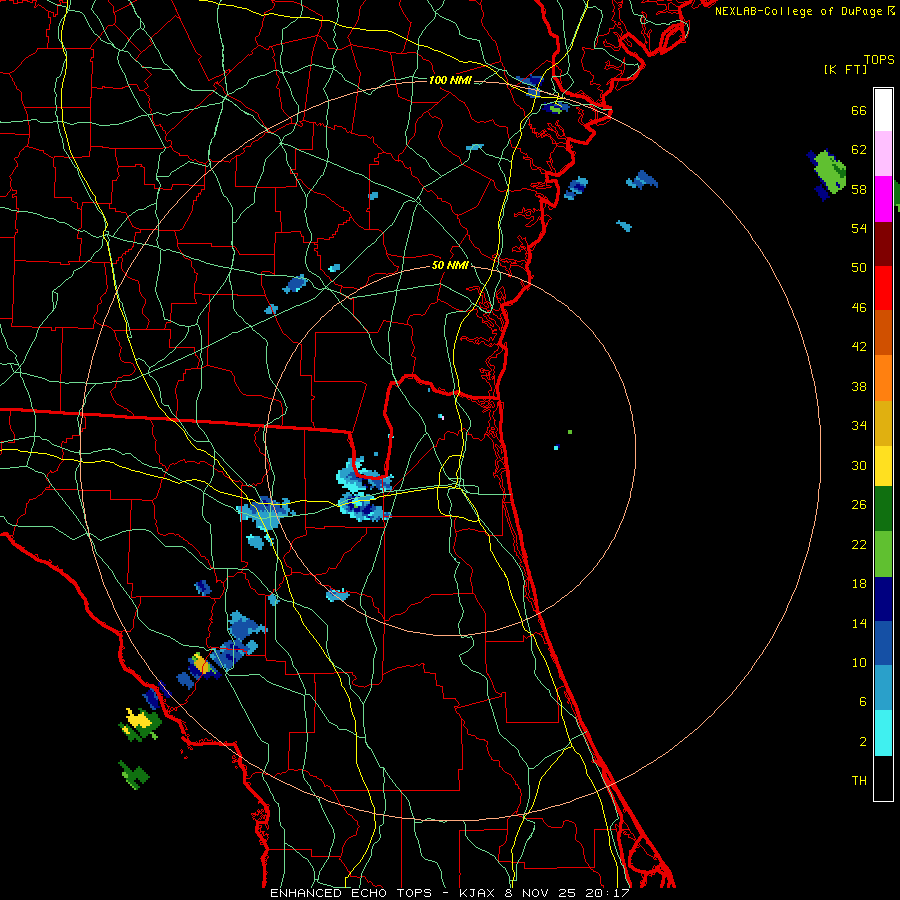This screenshot has height=900, width=900.
Task: Click the TH legend label
Action: [859, 780]
